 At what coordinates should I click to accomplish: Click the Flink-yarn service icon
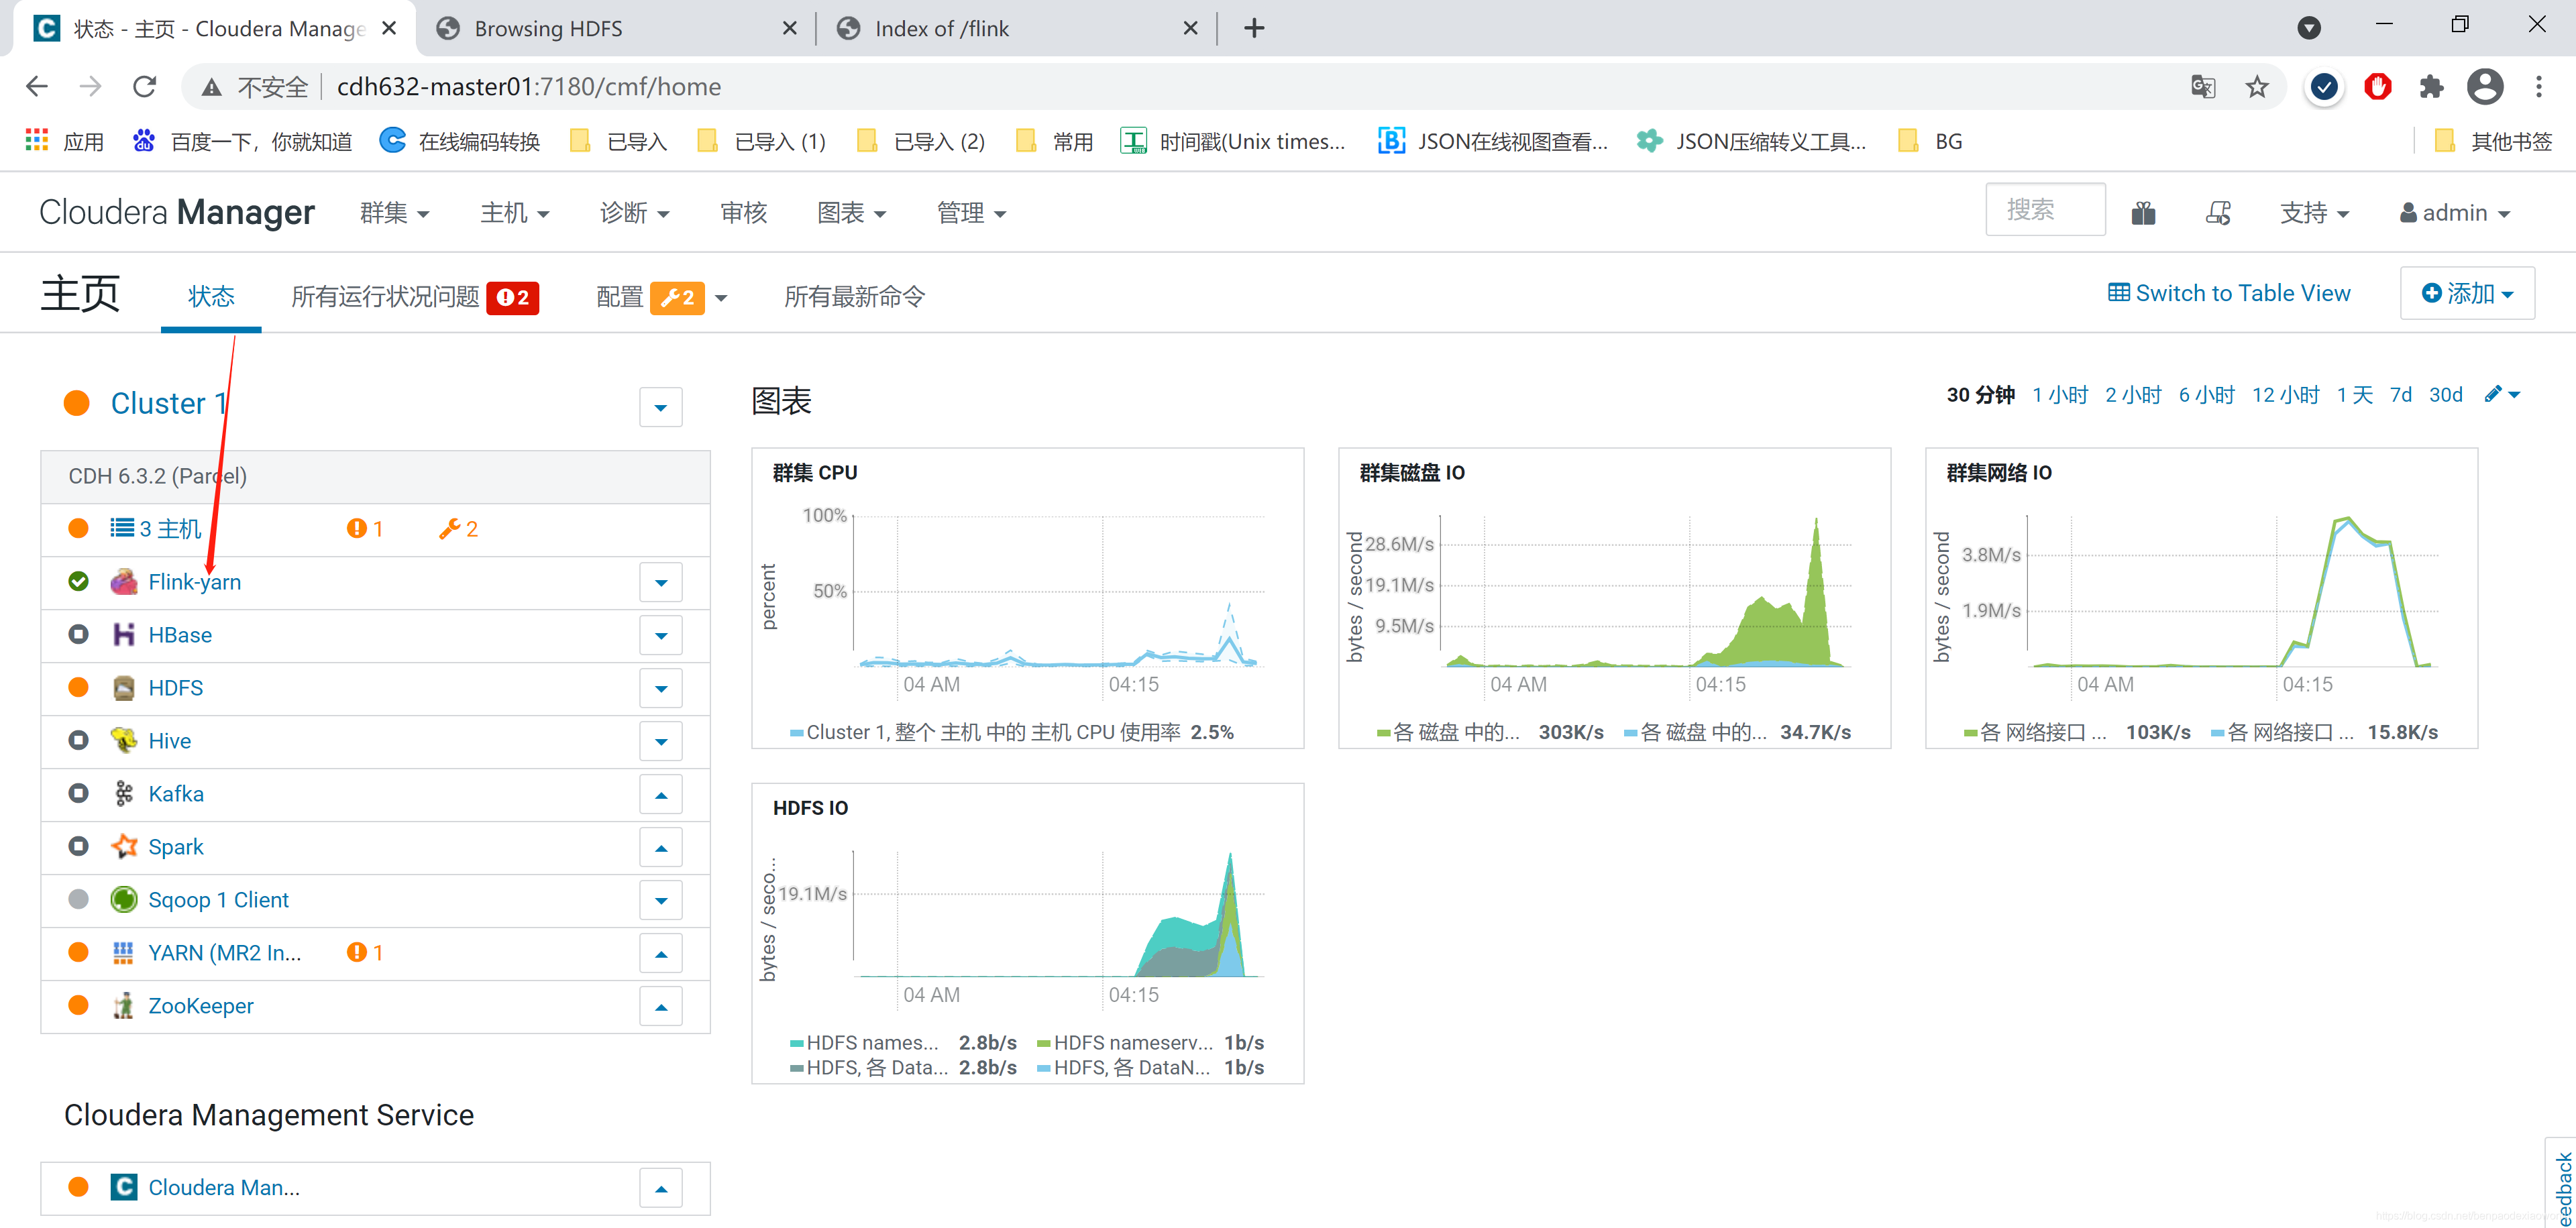[124, 582]
